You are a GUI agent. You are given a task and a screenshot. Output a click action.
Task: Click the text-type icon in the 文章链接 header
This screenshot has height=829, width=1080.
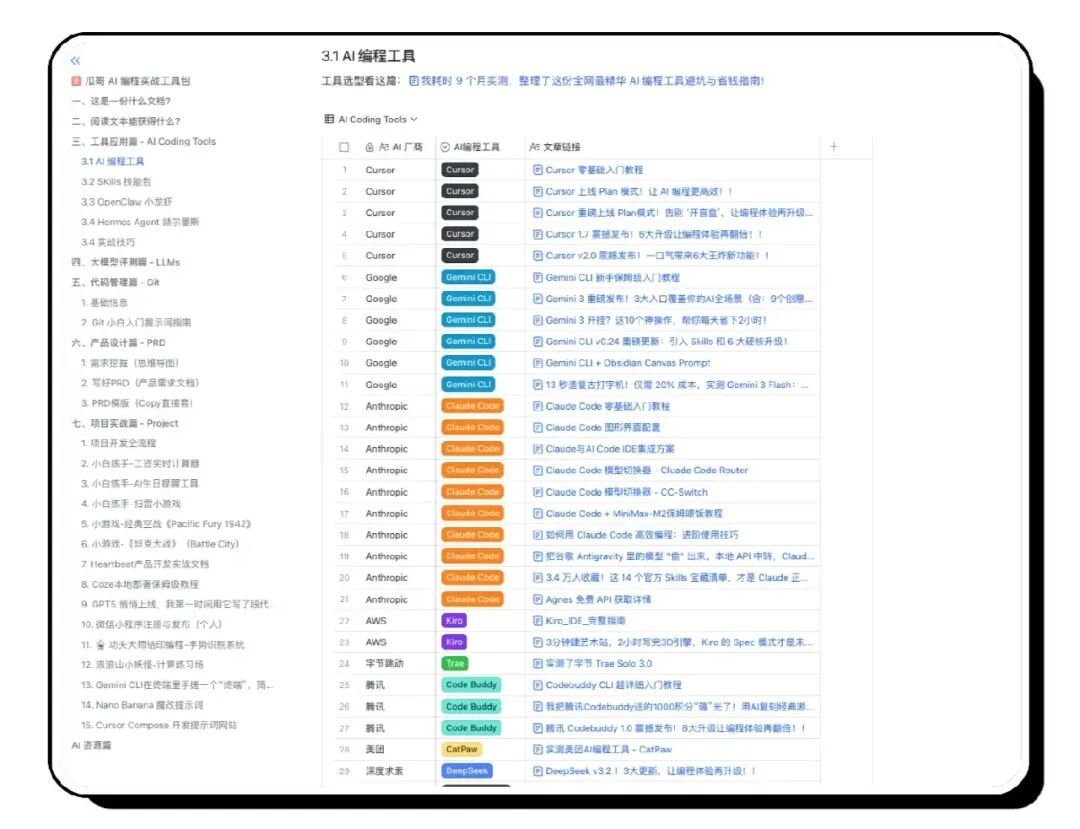[534, 147]
